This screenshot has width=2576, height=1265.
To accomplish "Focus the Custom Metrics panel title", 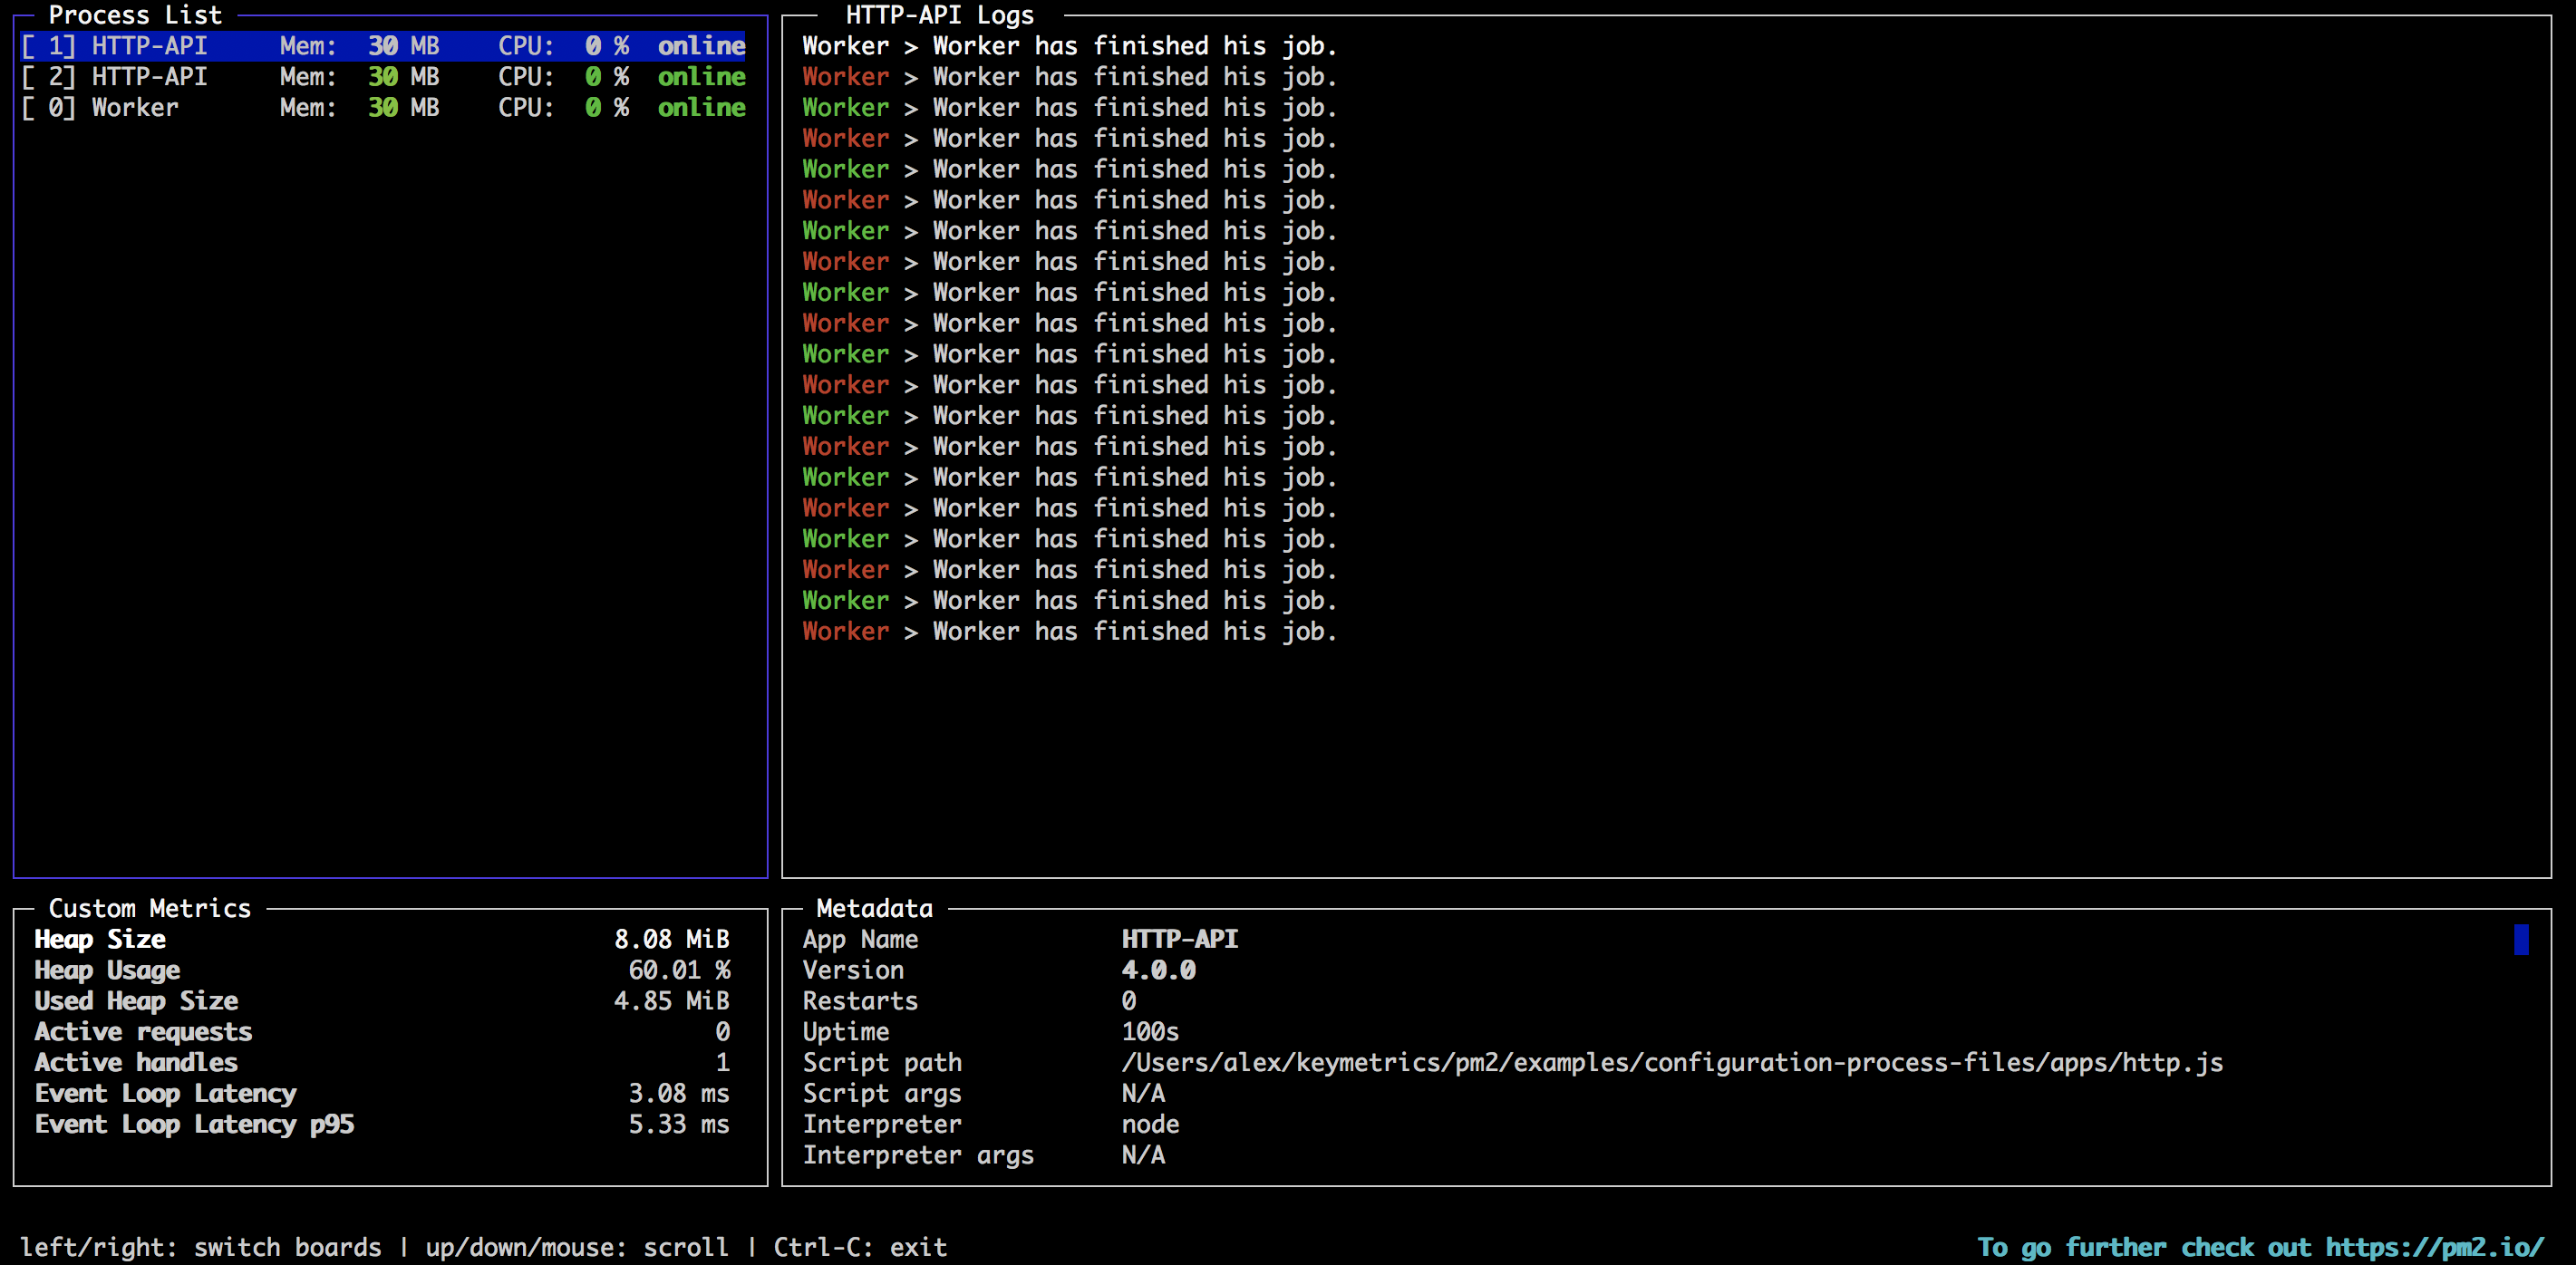I will 150,908.
